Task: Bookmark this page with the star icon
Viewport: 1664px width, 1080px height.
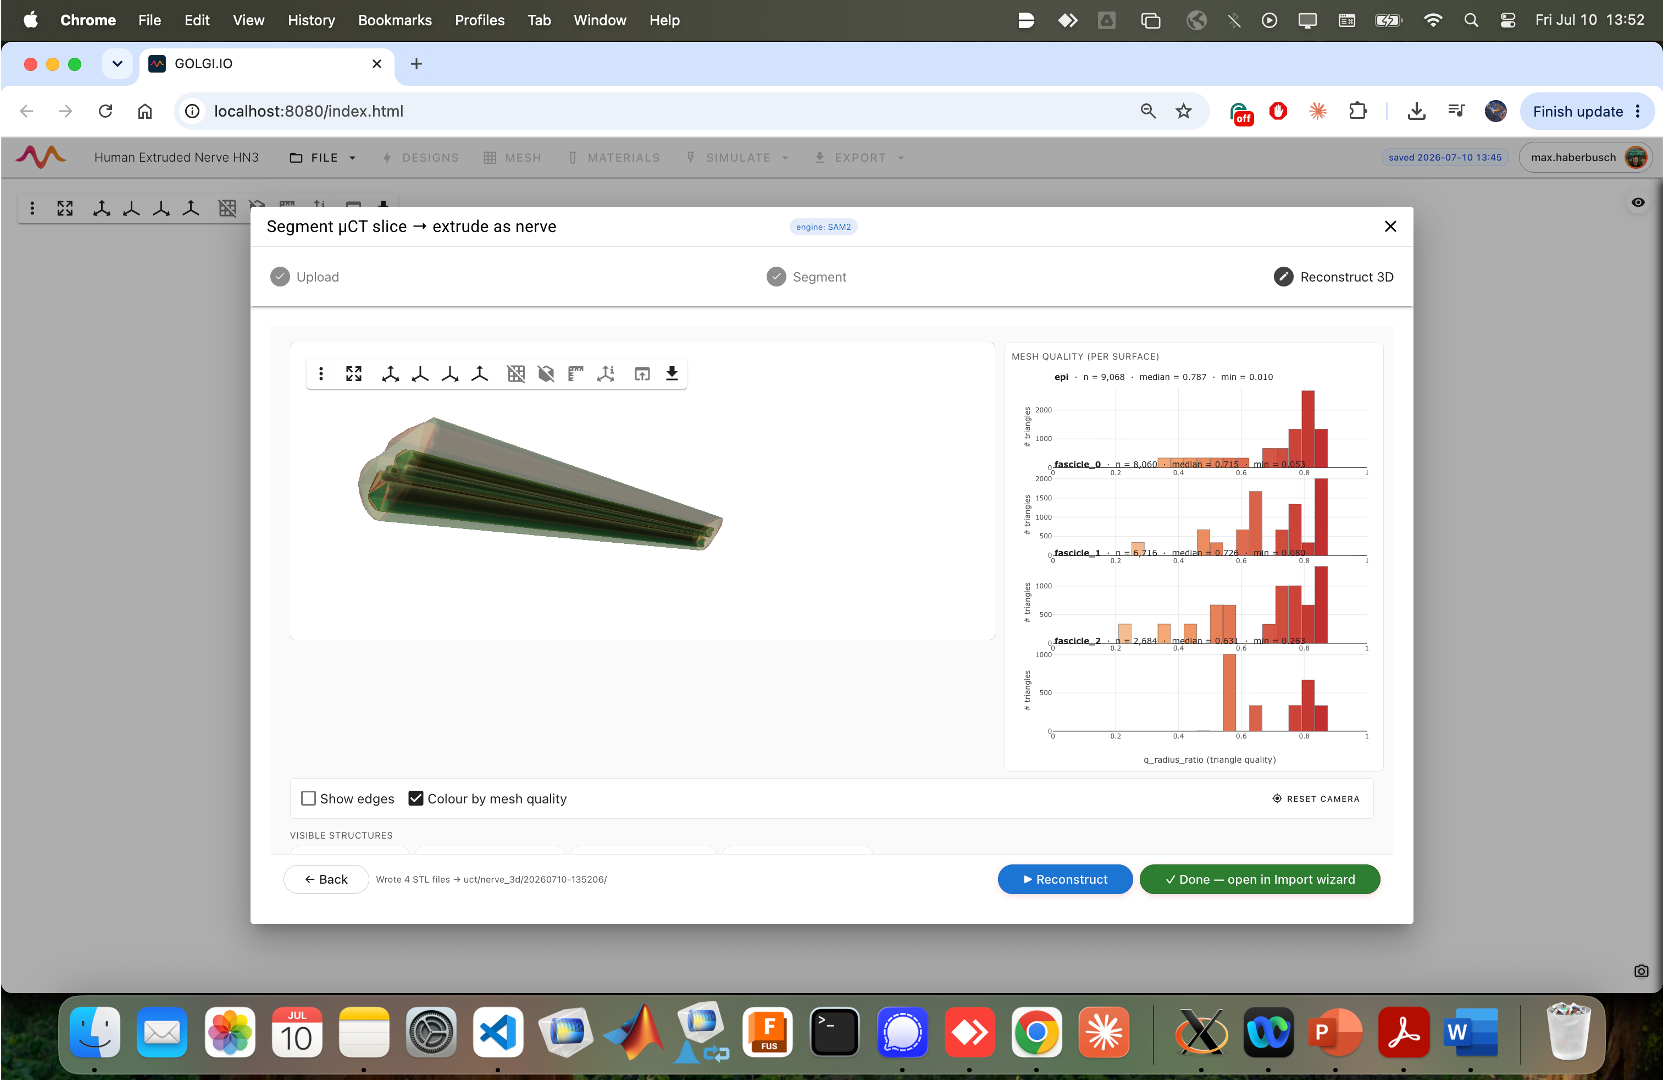Action: (x=1184, y=111)
